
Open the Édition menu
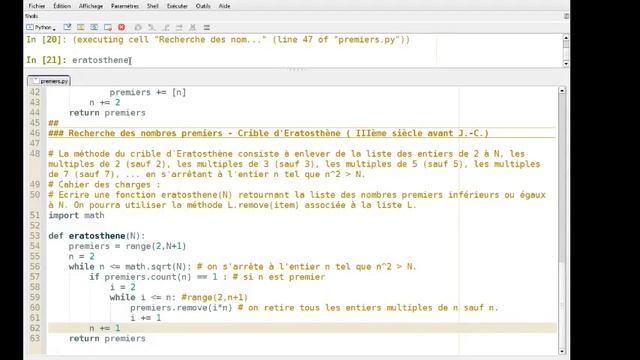tap(62, 6)
